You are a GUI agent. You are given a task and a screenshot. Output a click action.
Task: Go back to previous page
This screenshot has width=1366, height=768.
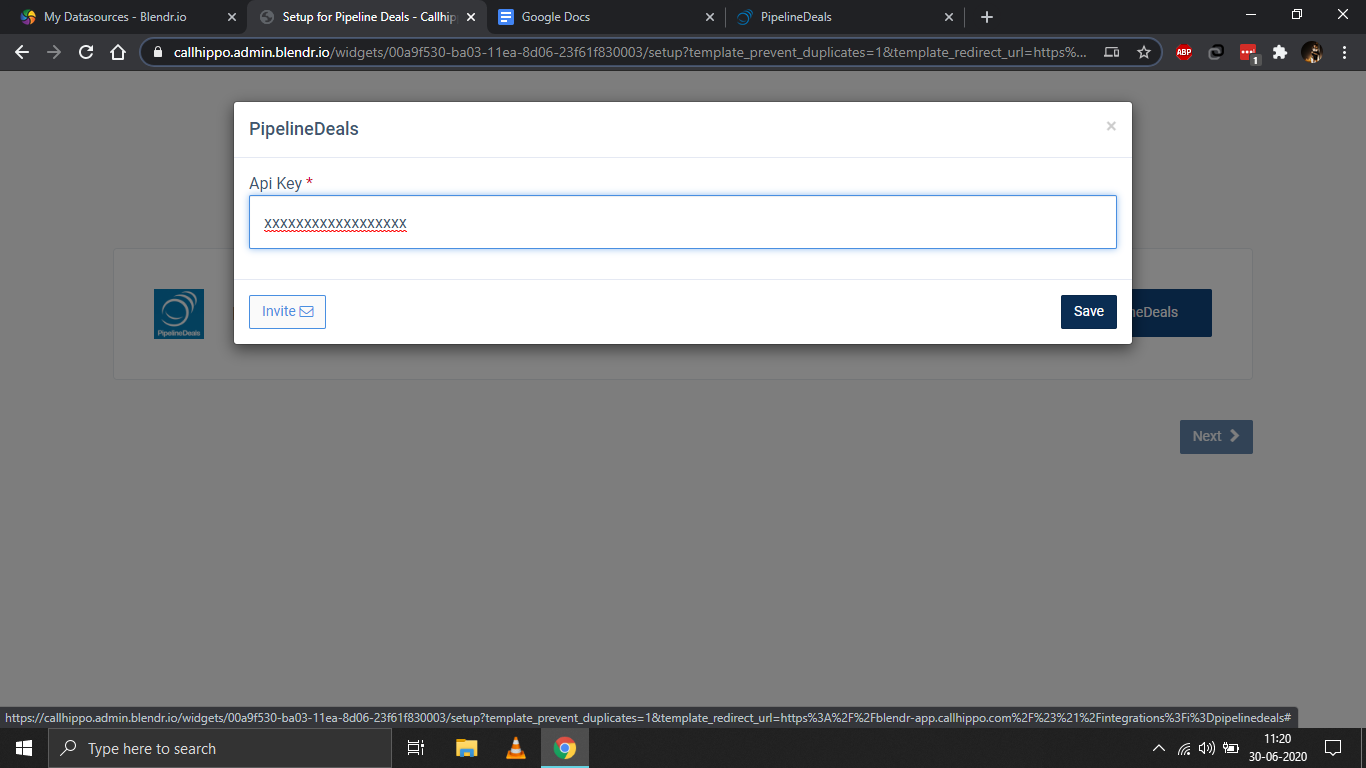[x=22, y=52]
